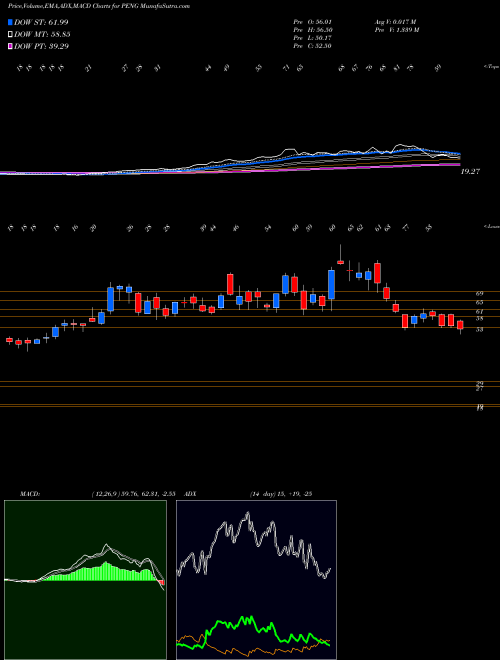Click the 69 price level label
The image size is (500, 660).
[479, 293]
